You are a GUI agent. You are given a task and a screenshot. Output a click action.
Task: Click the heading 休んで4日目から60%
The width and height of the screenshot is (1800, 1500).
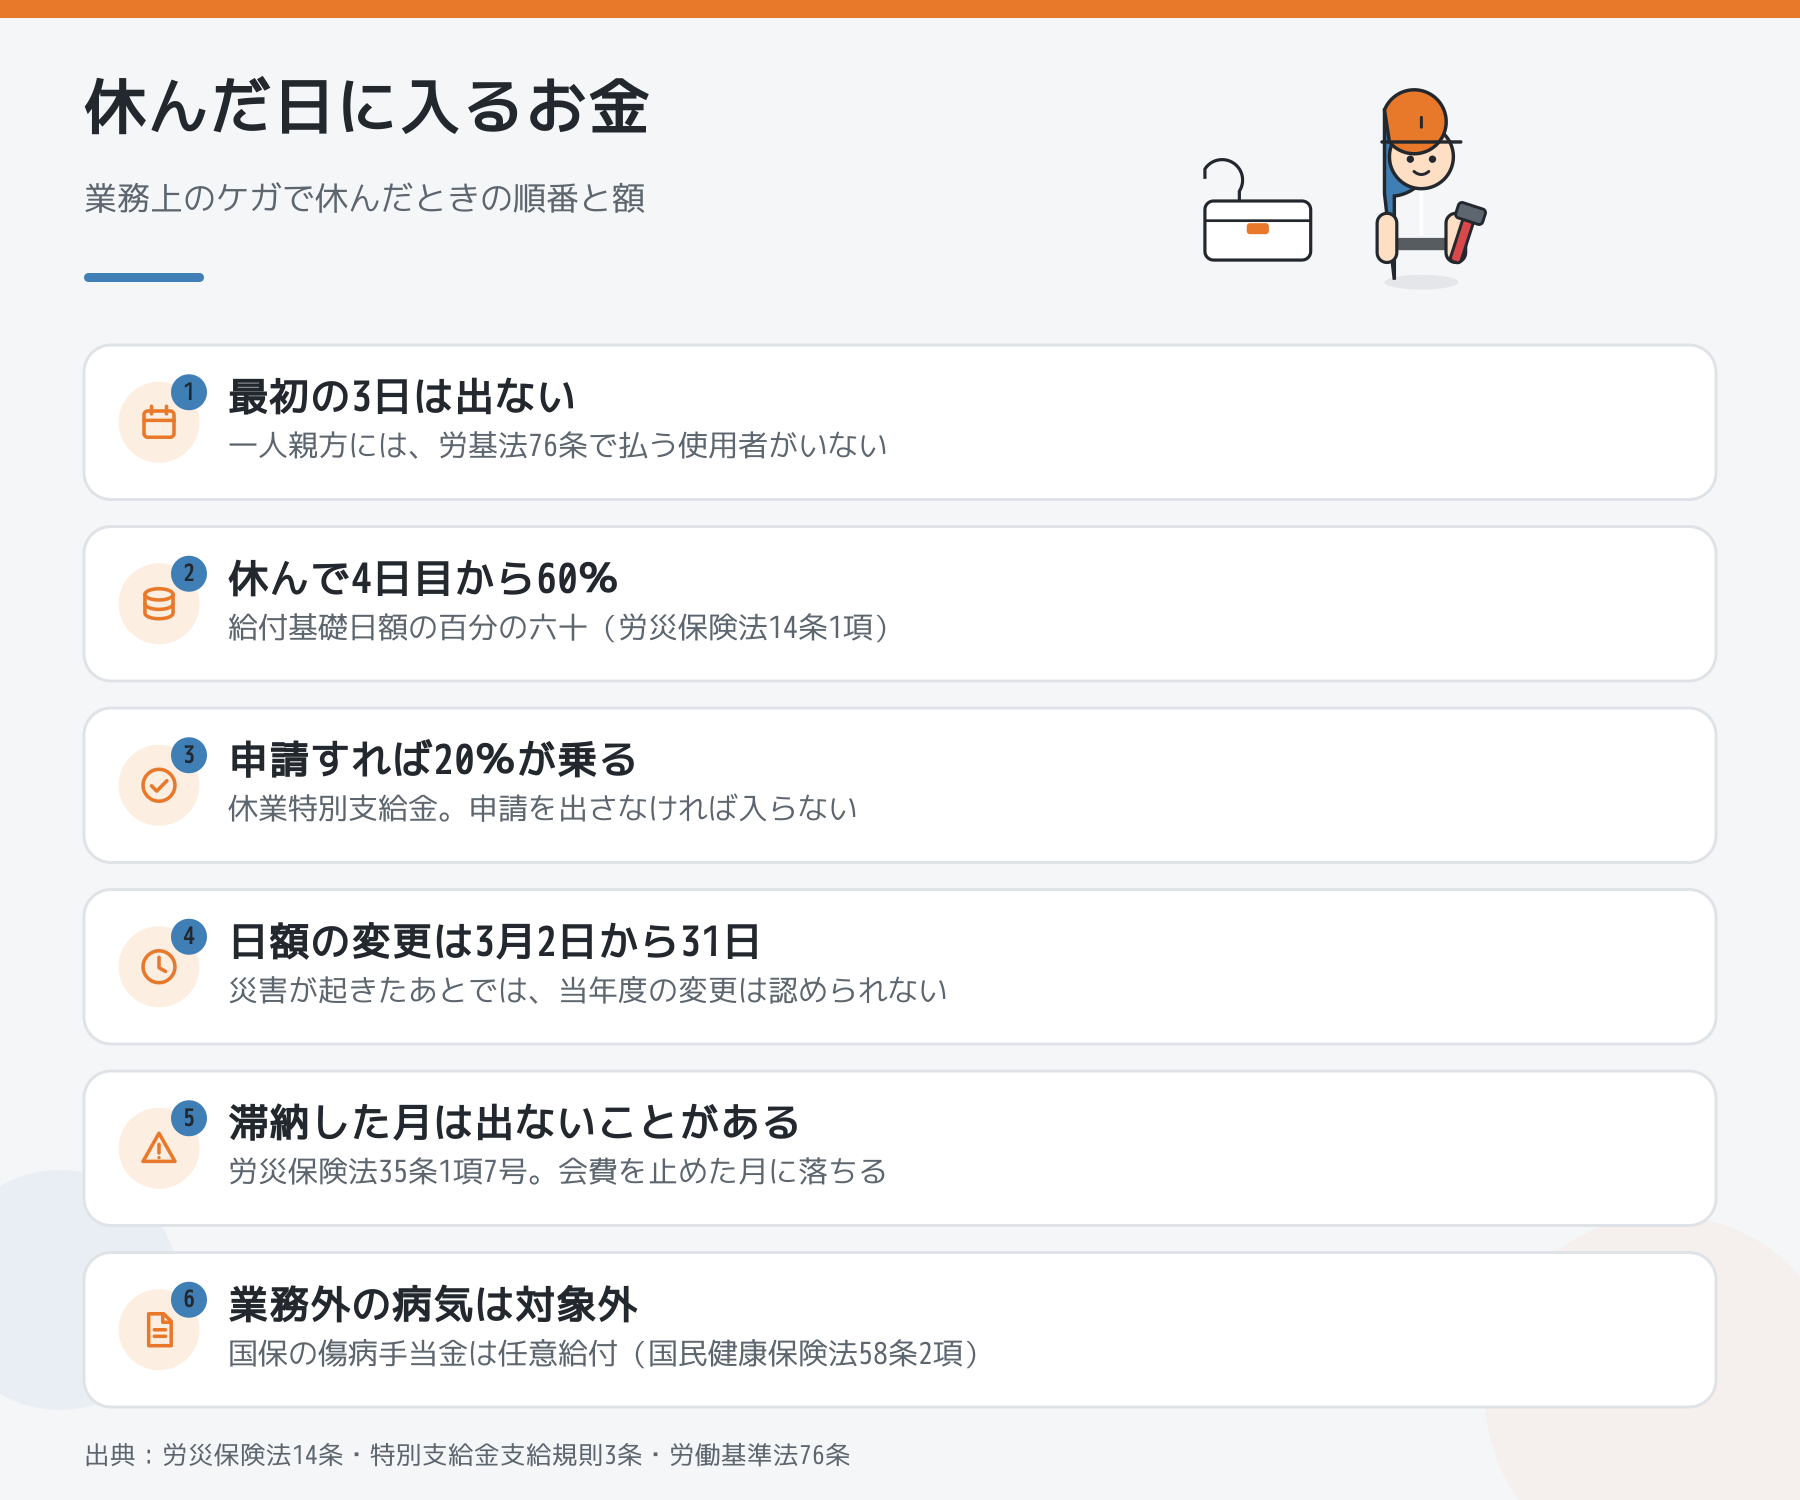pyautogui.click(x=423, y=578)
